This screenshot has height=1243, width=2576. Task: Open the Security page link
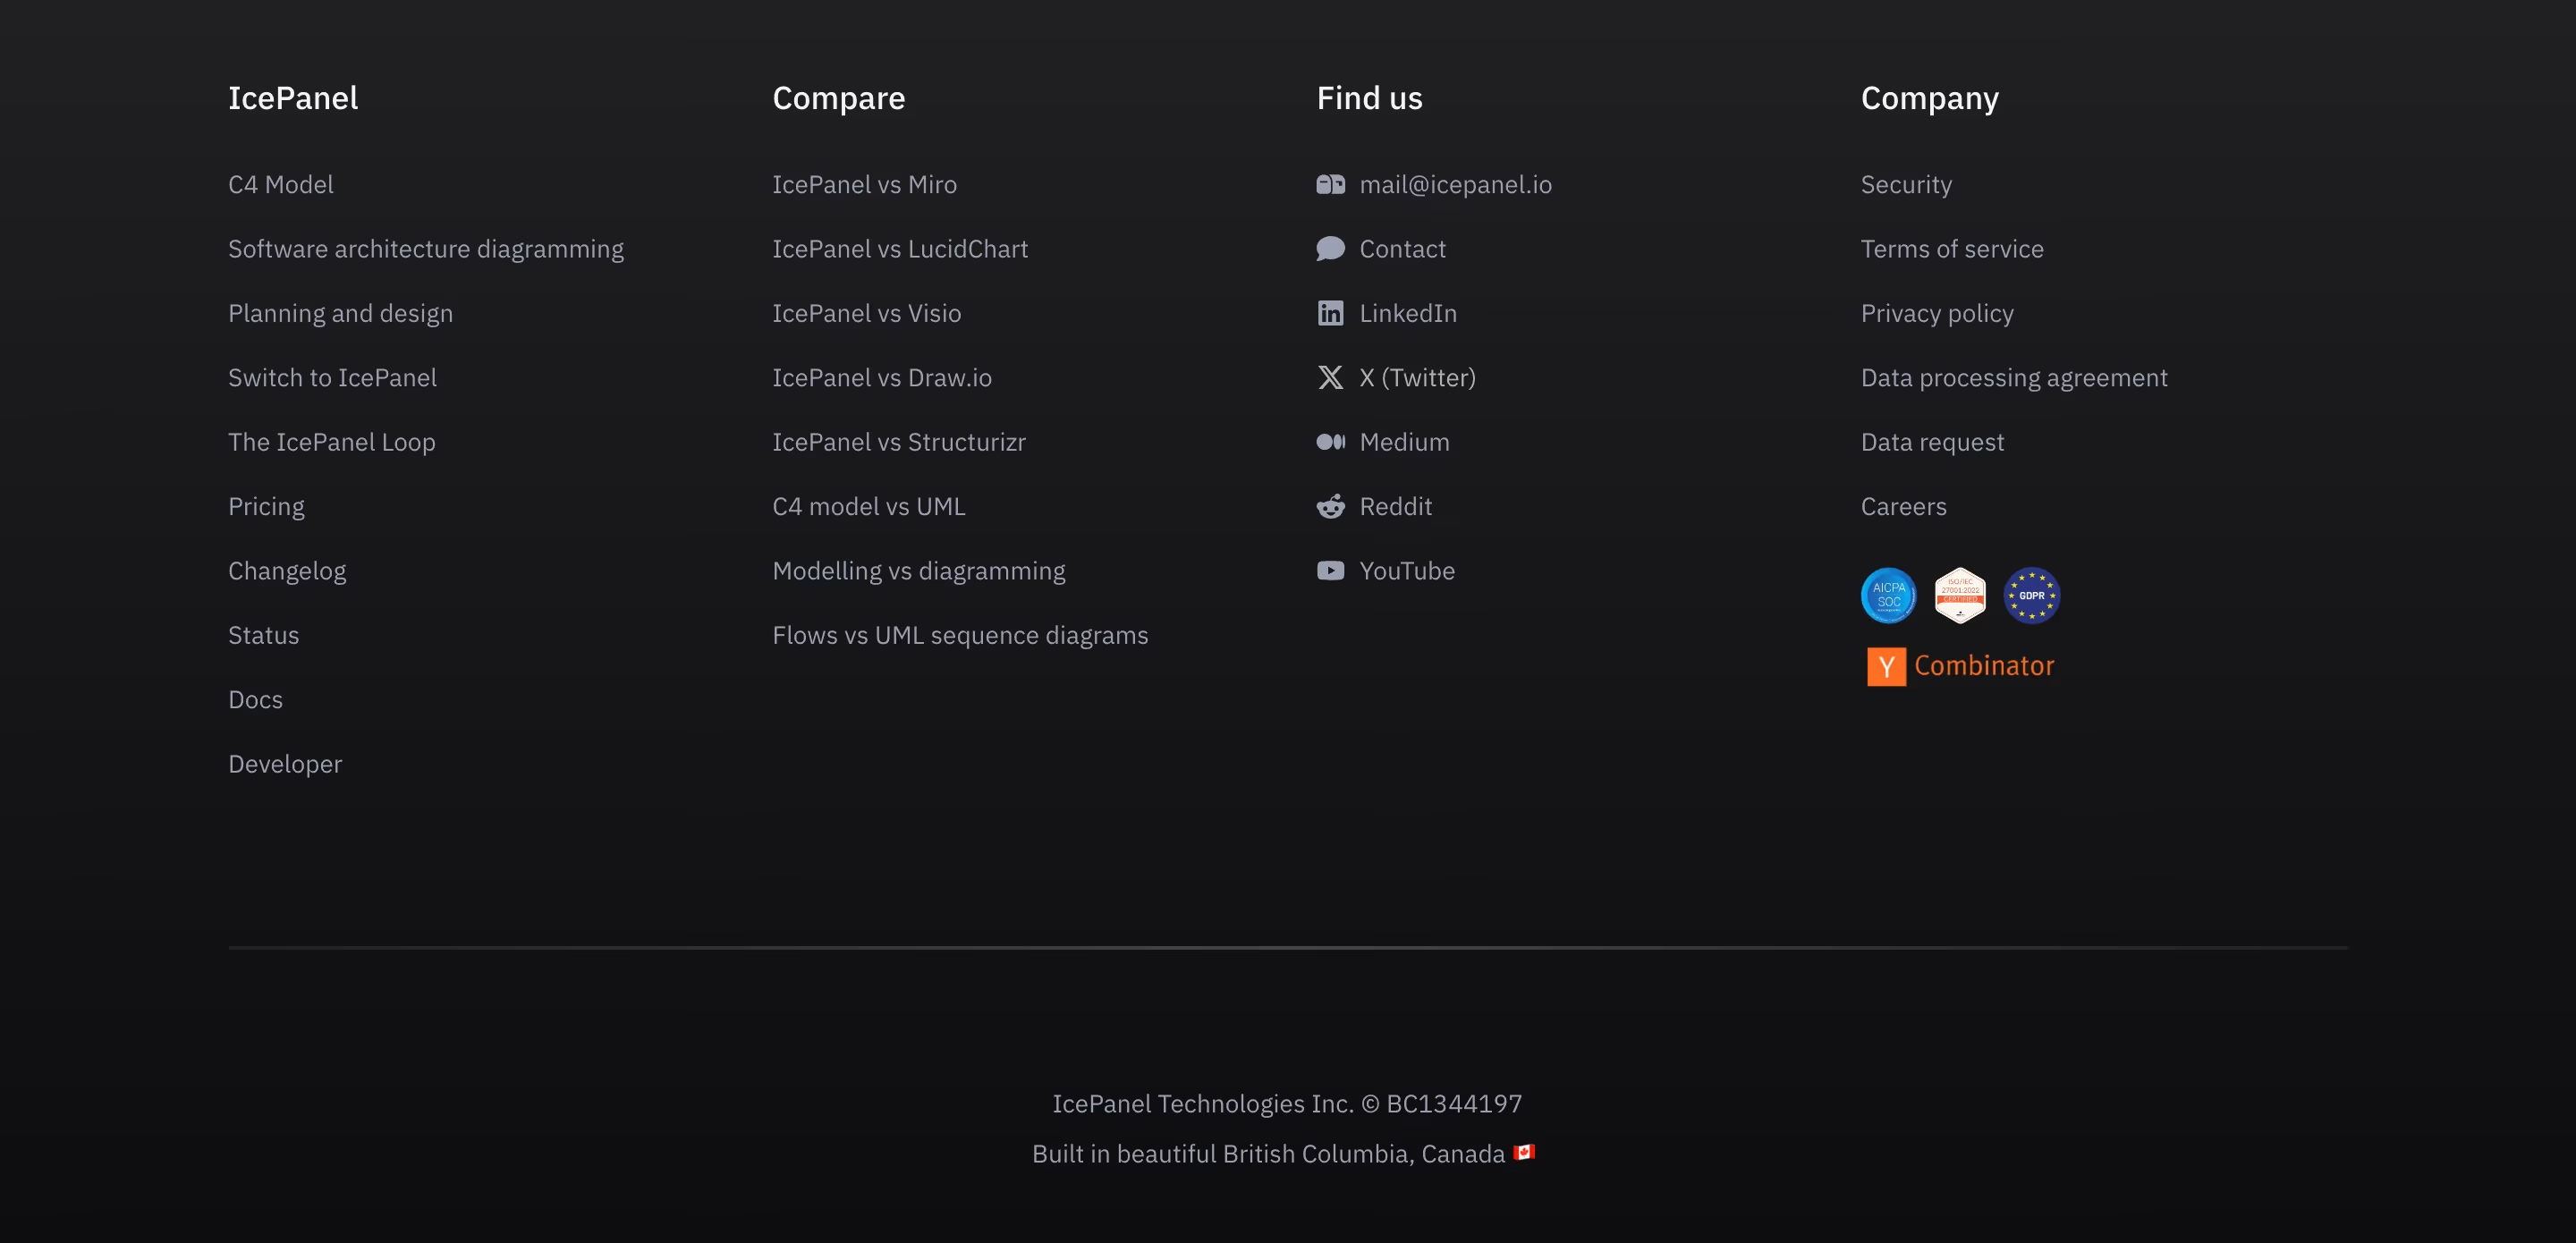coord(1906,185)
